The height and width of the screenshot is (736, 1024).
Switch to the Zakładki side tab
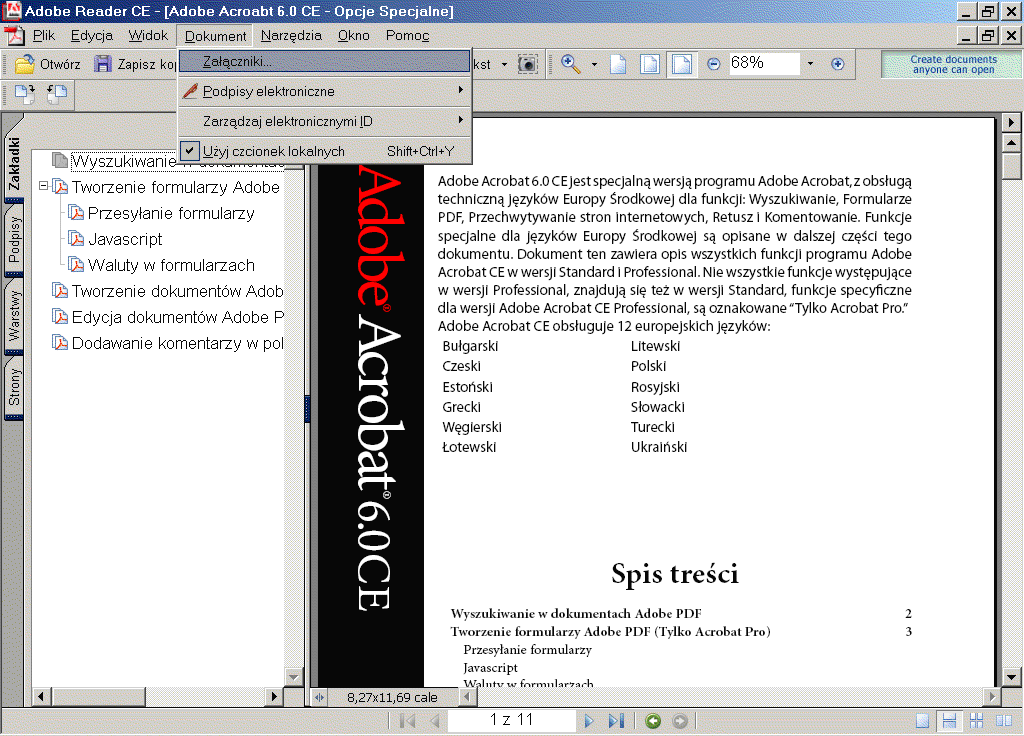point(14,163)
